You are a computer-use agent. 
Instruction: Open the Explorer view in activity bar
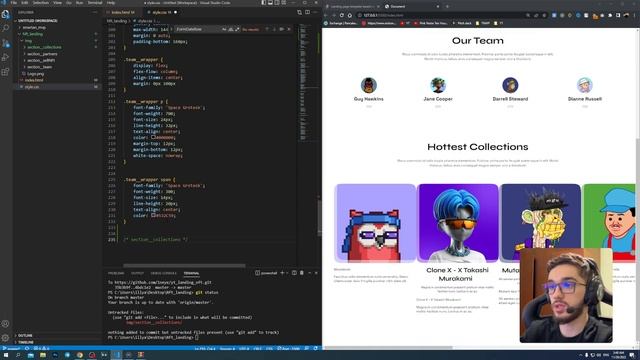coord(5,15)
